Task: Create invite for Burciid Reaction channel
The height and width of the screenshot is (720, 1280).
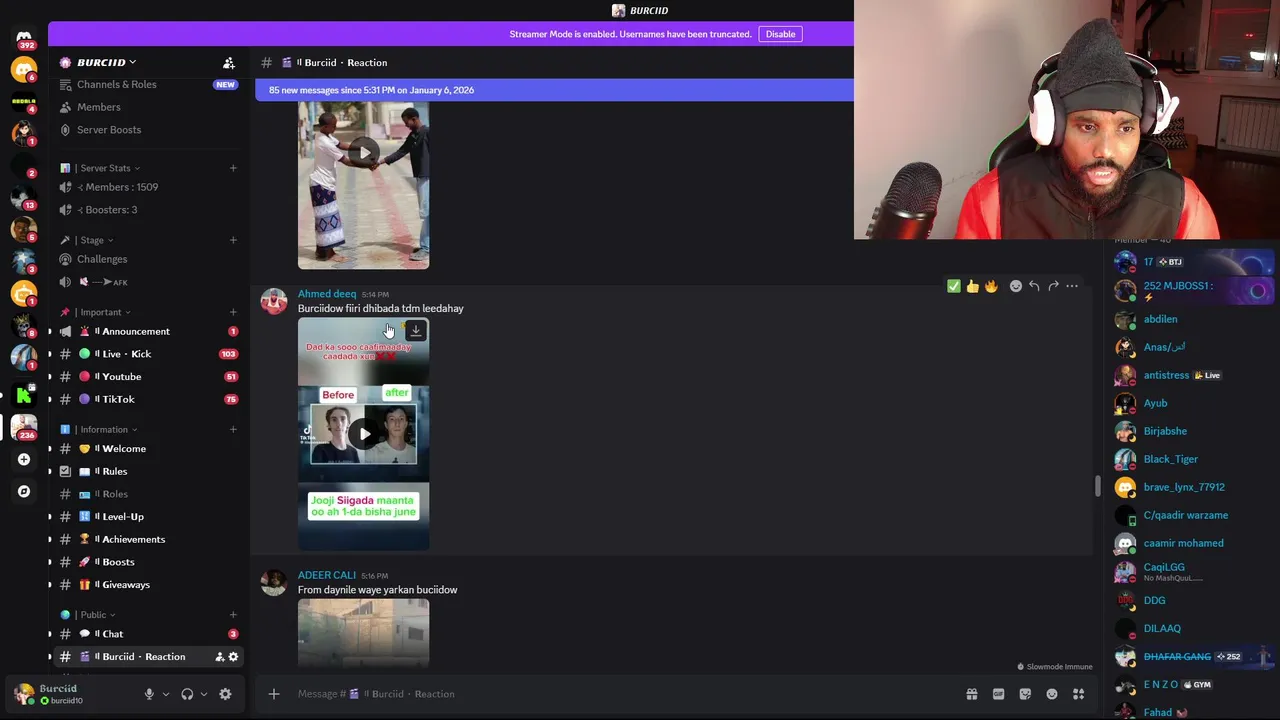Action: coord(219,657)
